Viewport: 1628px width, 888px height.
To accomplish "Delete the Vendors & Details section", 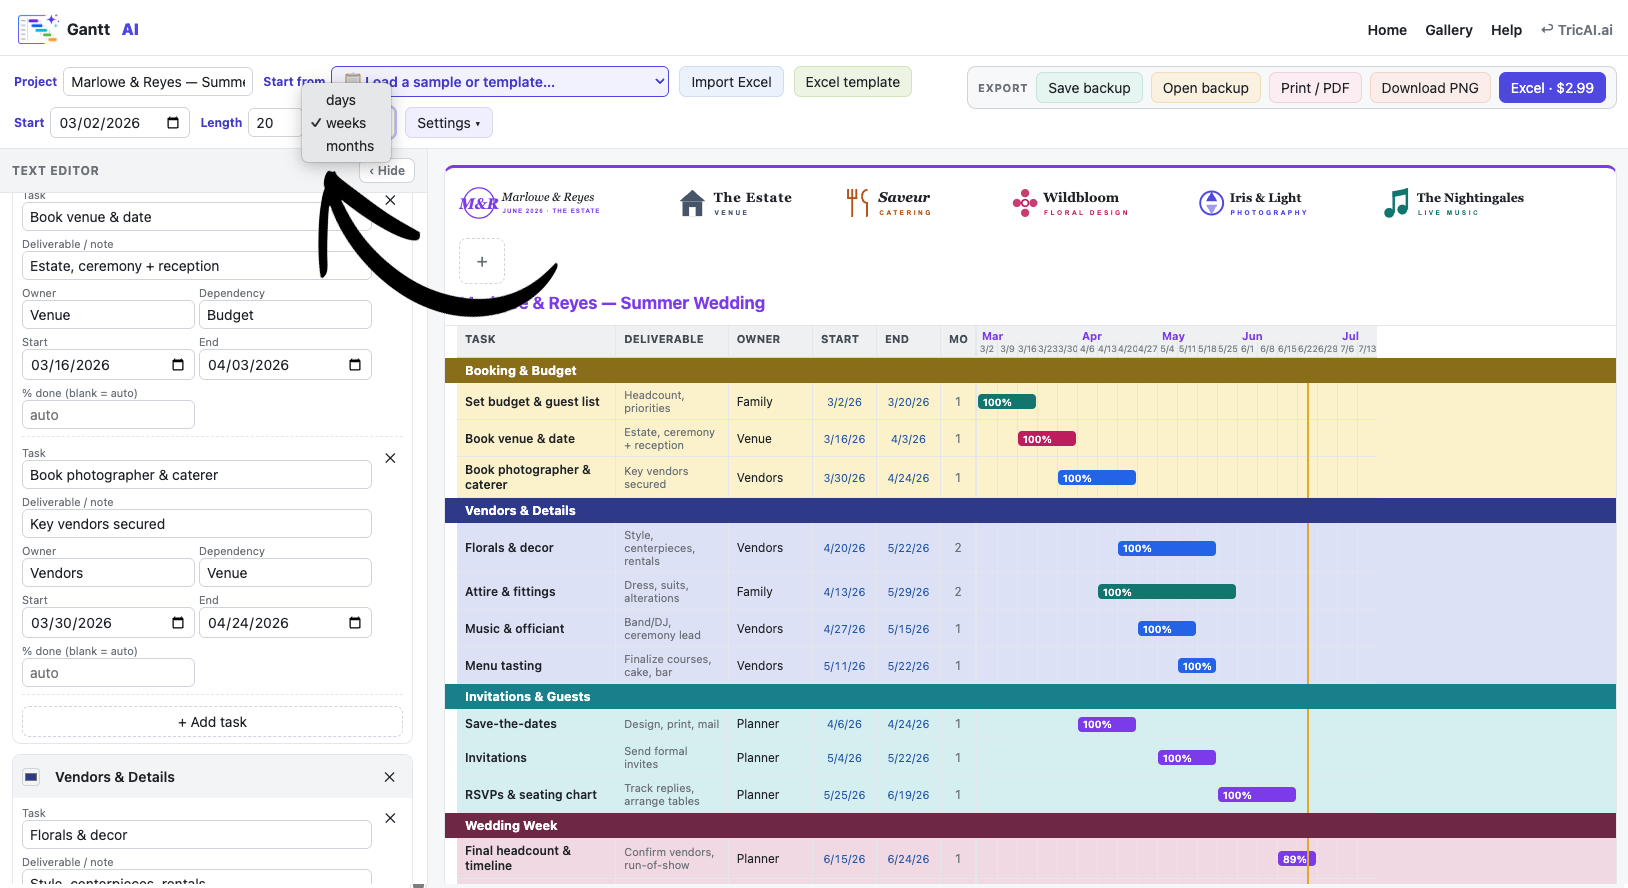I will tap(389, 777).
